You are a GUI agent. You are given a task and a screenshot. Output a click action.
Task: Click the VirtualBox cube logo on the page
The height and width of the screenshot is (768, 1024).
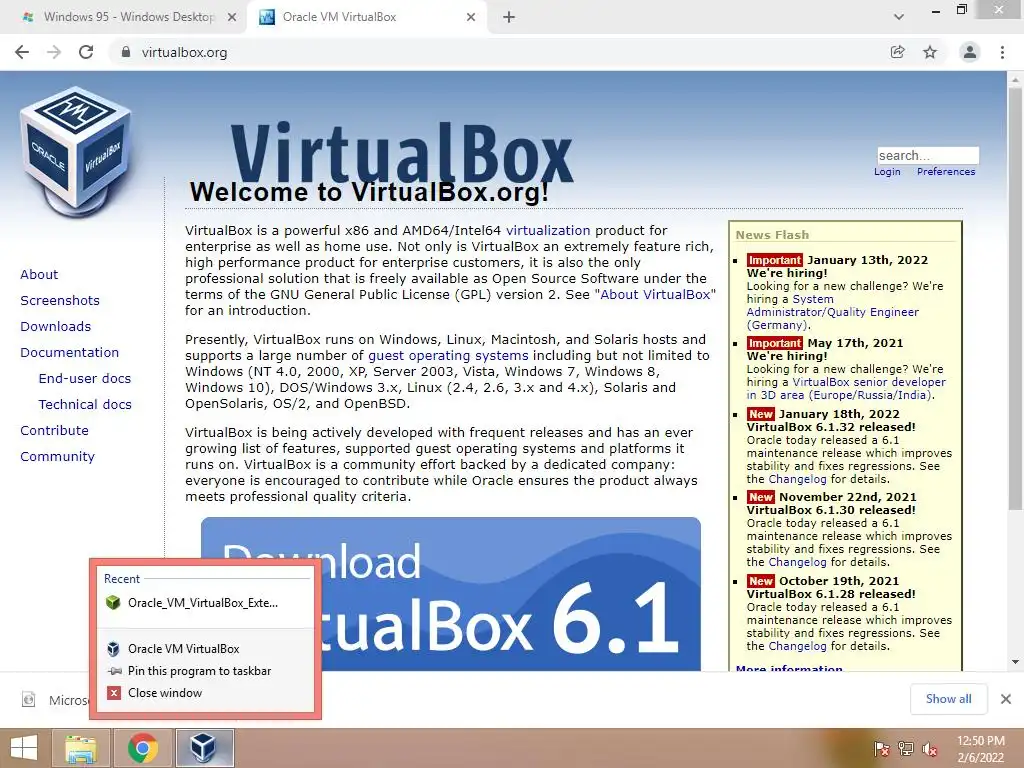(76, 152)
